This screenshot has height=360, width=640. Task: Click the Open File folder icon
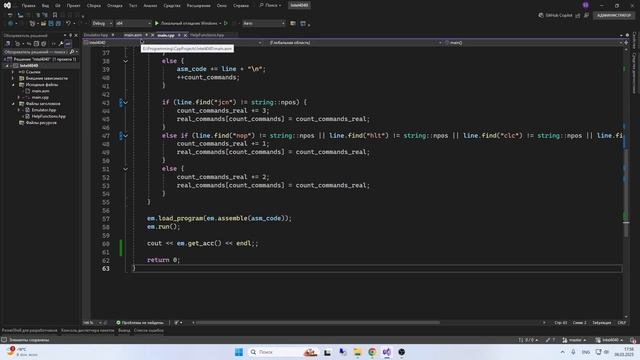[x=43, y=23]
